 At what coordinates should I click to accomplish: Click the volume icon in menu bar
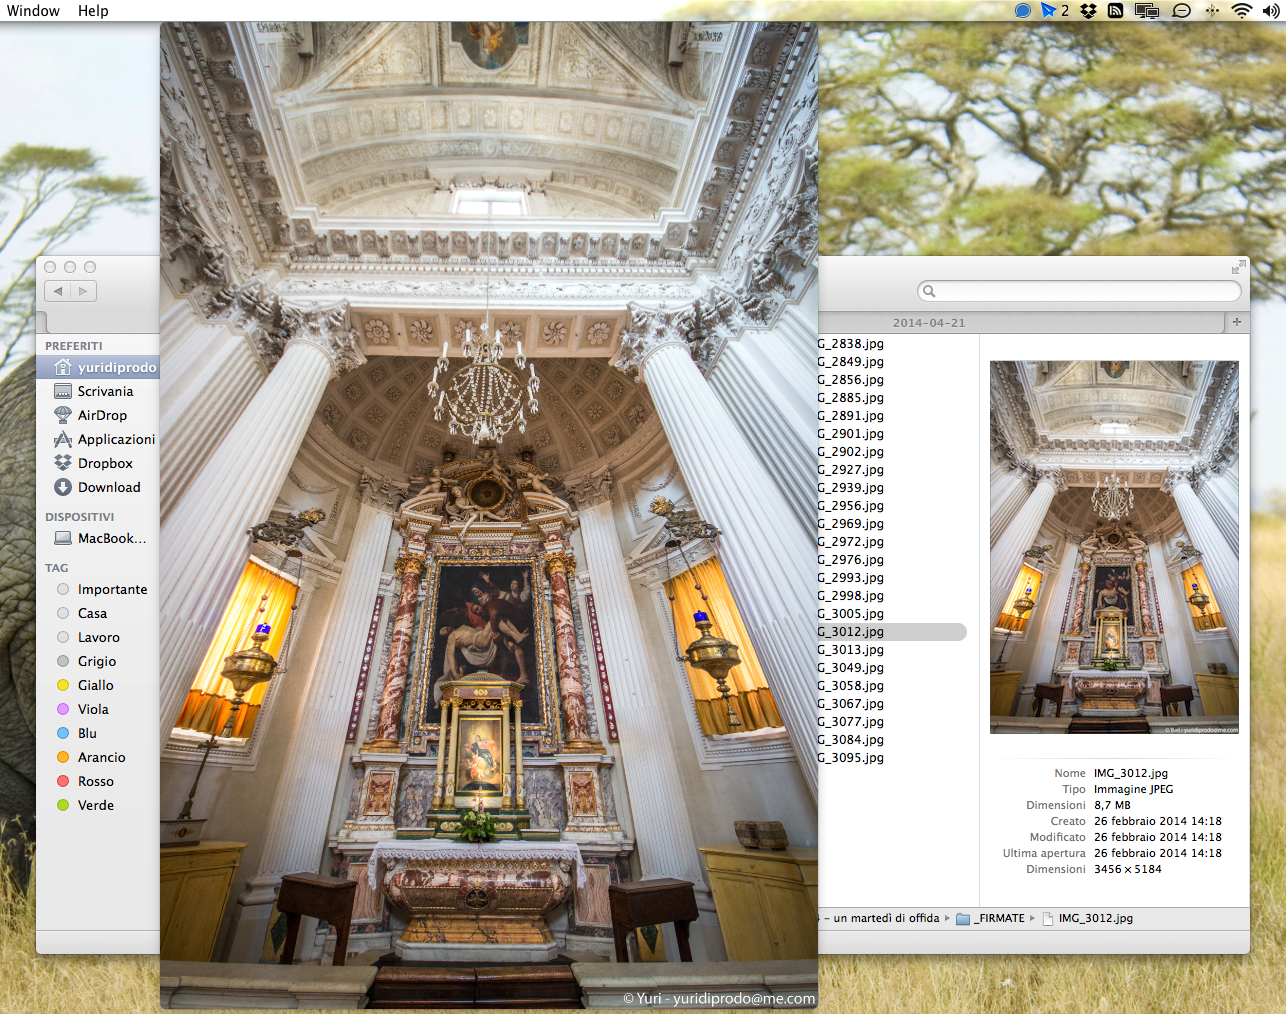(x=1270, y=11)
